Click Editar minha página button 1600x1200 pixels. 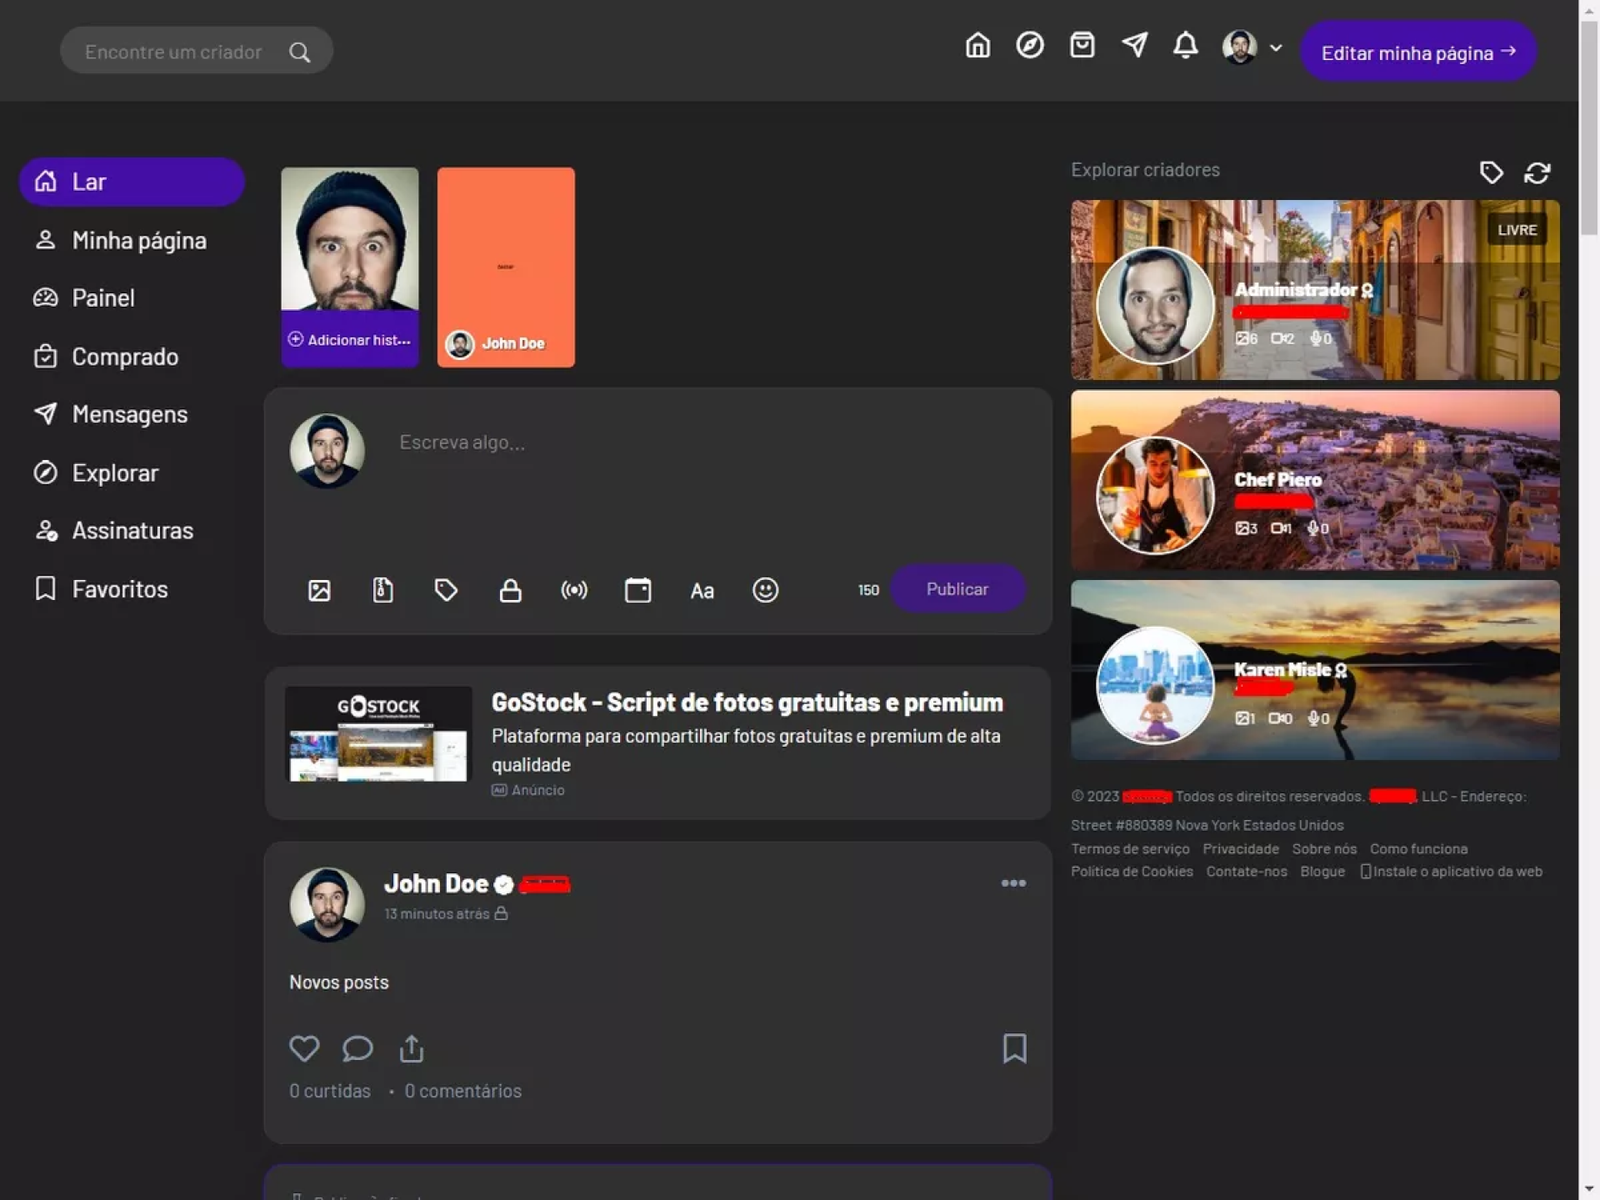click(1417, 53)
